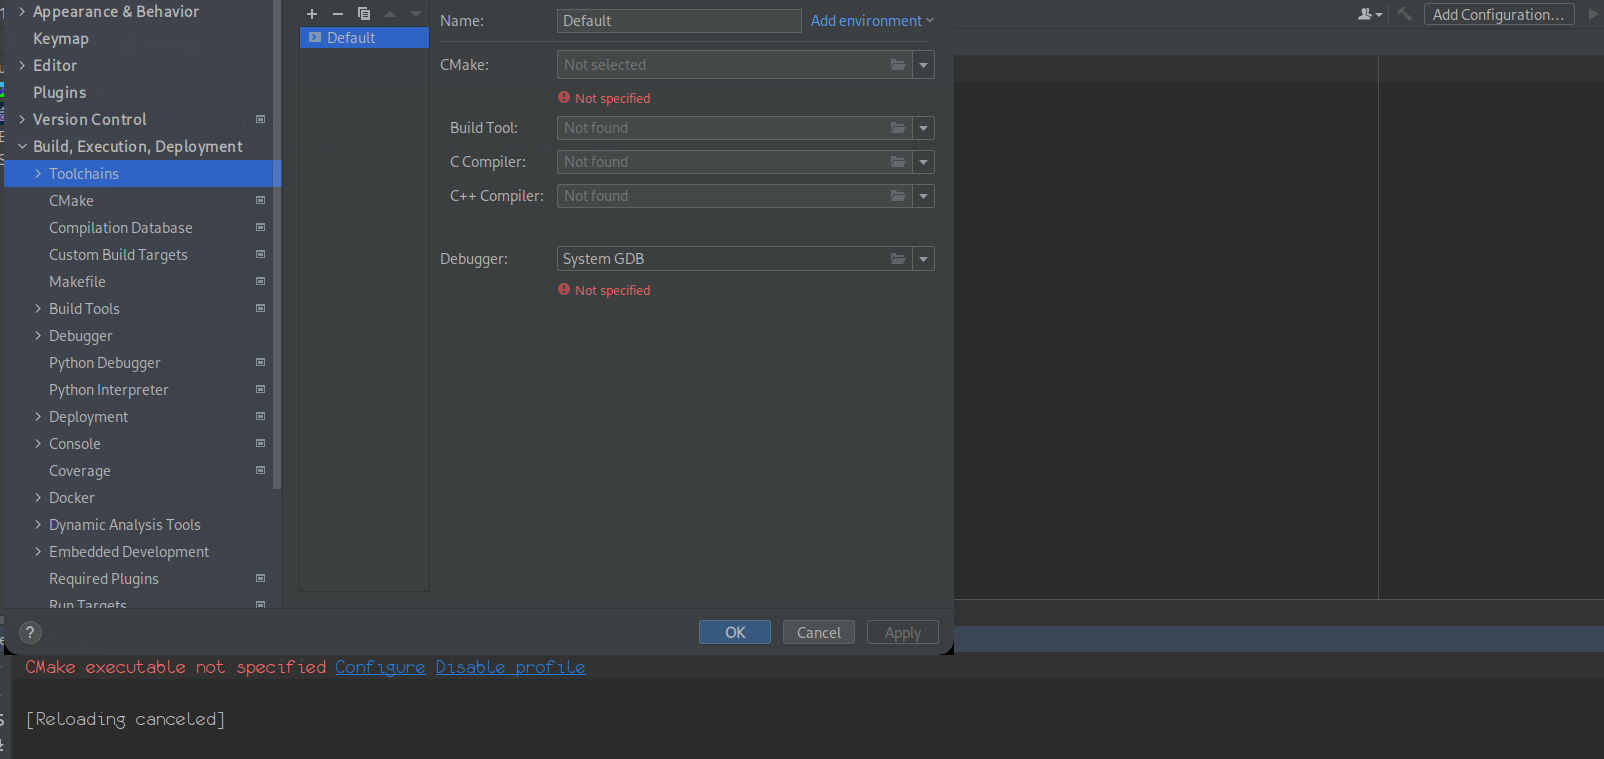Viewport: 1604px width, 759px height.
Task: Expand Dynamic Analysis Tools node
Action: pyautogui.click(x=38, y=524)
